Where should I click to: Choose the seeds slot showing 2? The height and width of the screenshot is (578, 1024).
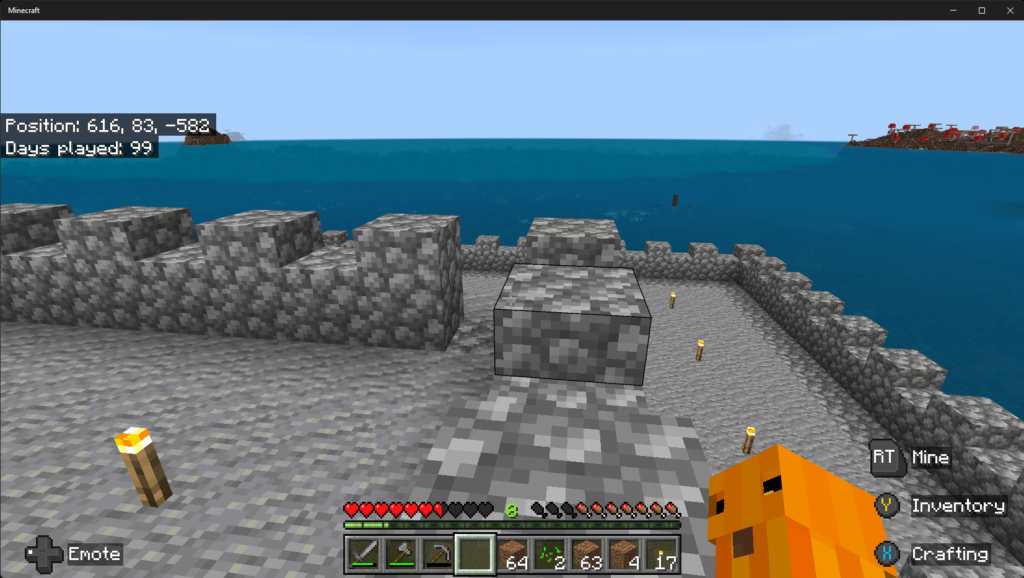pyautogui.click(x=549, y=554)
